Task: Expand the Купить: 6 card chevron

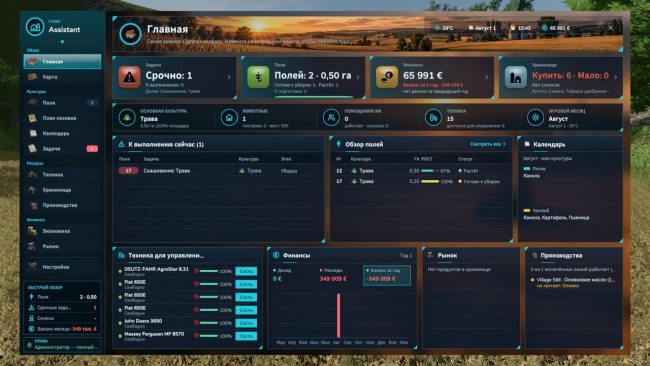Action: click(x=616, y=77)
